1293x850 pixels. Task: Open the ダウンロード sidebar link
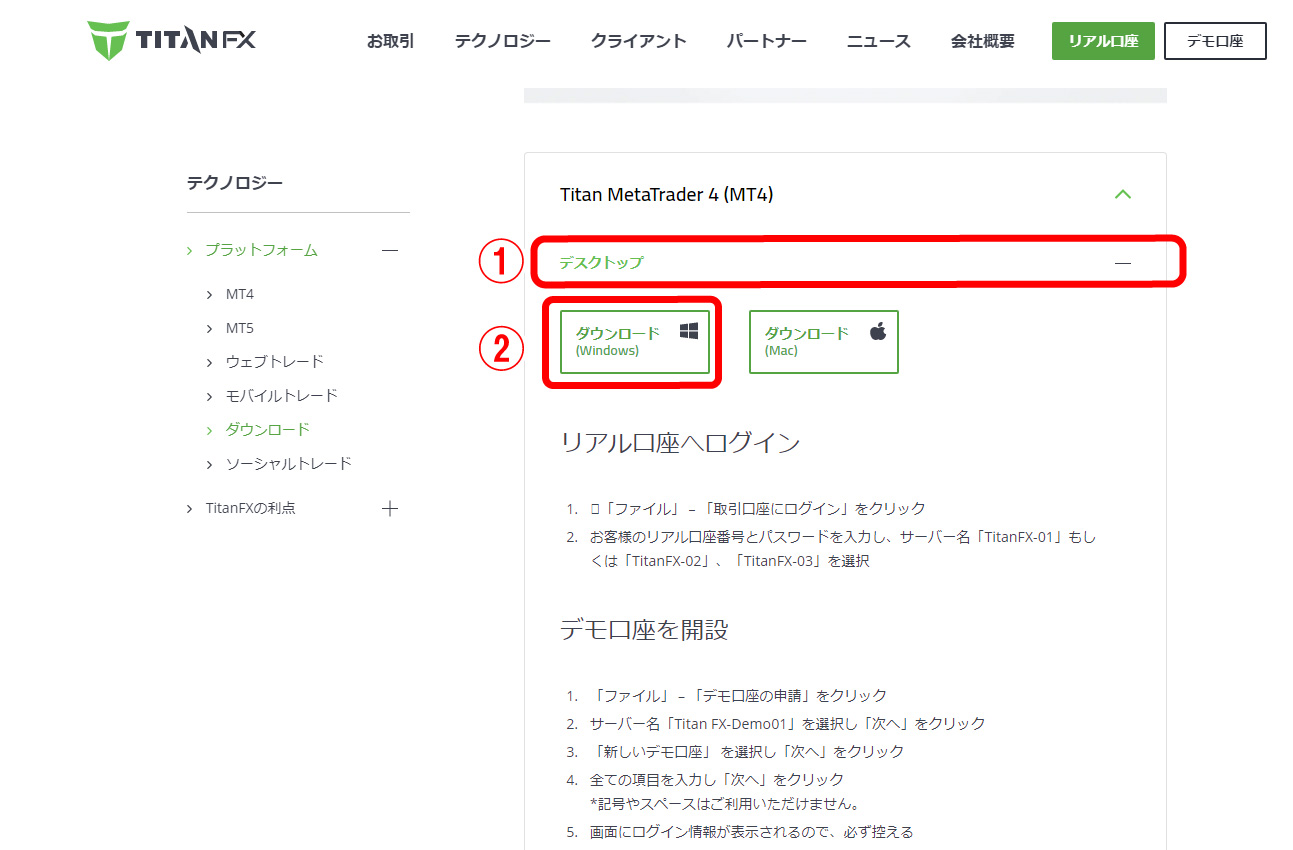tap(268, 429)
